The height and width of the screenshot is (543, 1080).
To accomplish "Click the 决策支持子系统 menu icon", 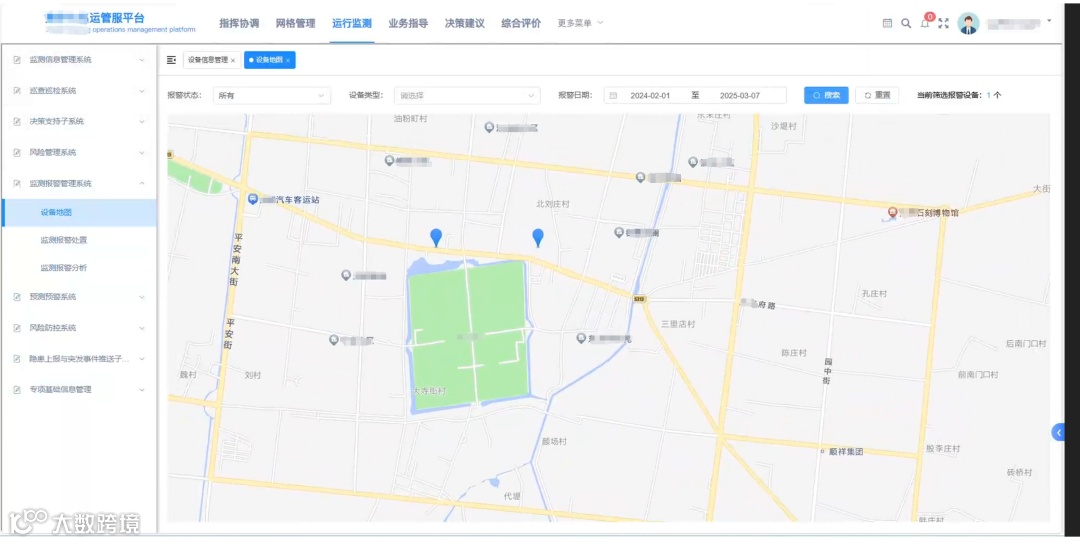I will pos(17,121).
